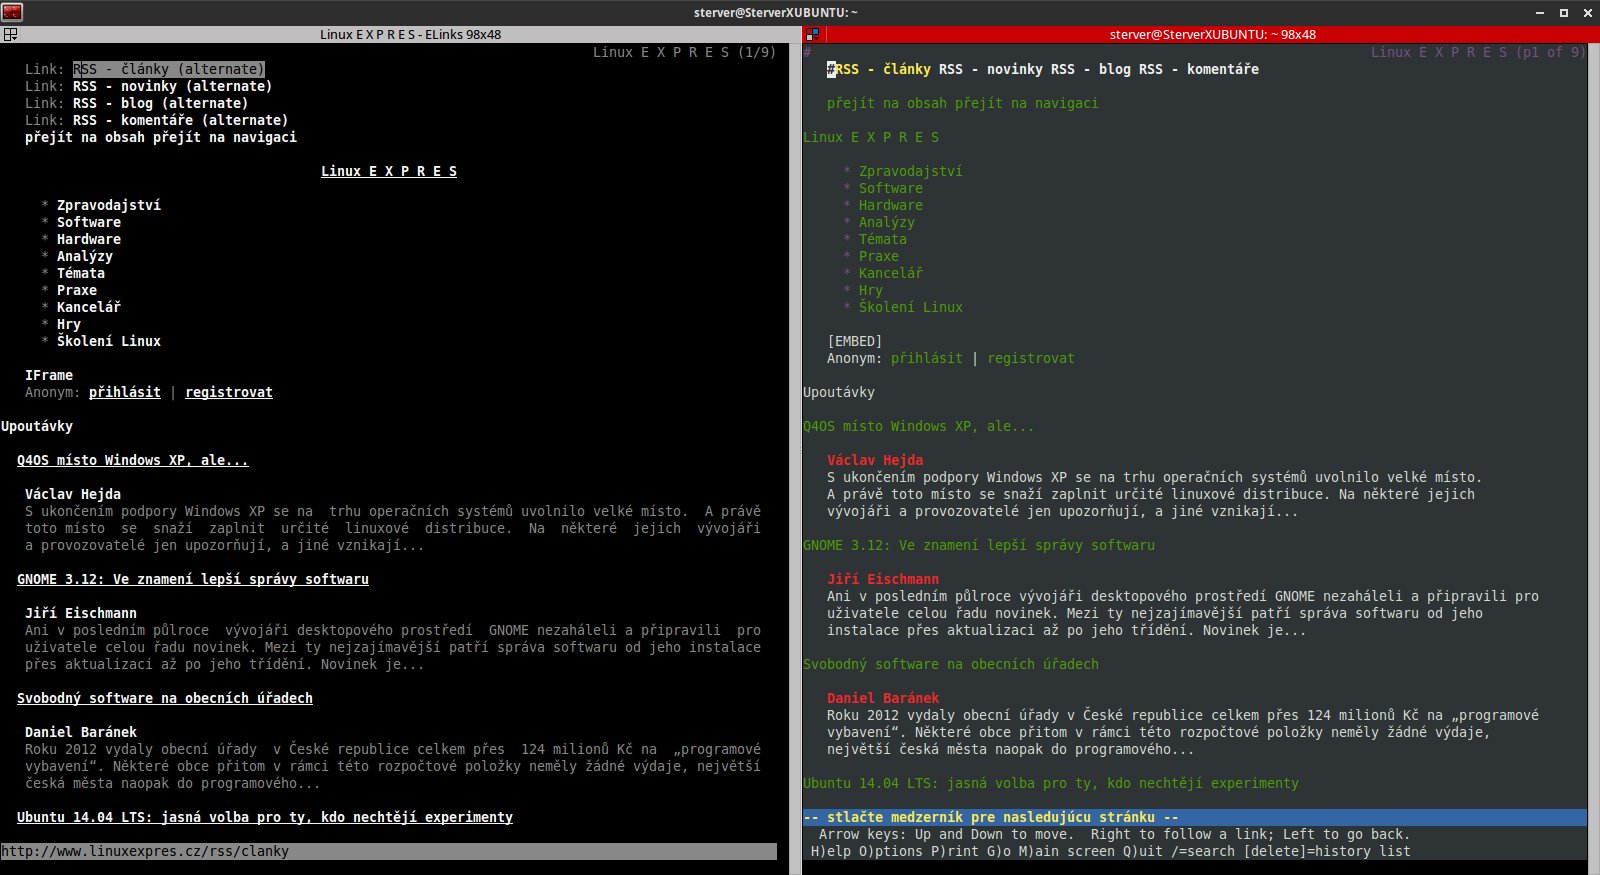
Task: Click the left pane split-grid icon
Action: coord(10,34)
